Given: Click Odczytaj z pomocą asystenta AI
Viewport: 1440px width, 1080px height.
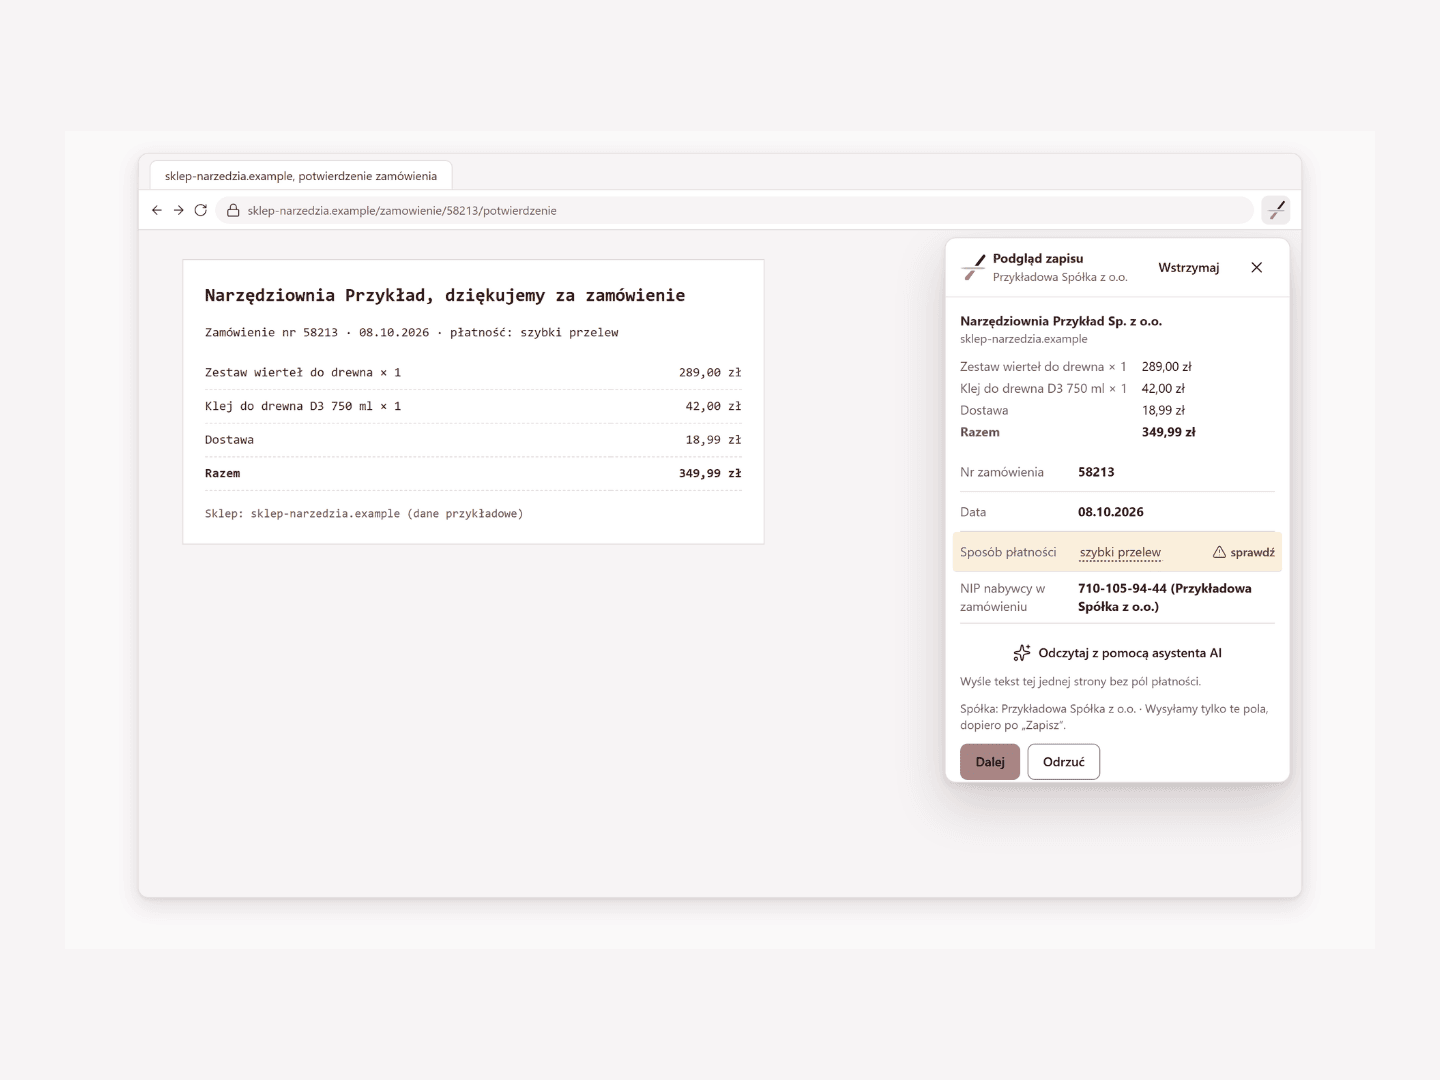Looking at the screenshot, I should [x=1117, y=653].
